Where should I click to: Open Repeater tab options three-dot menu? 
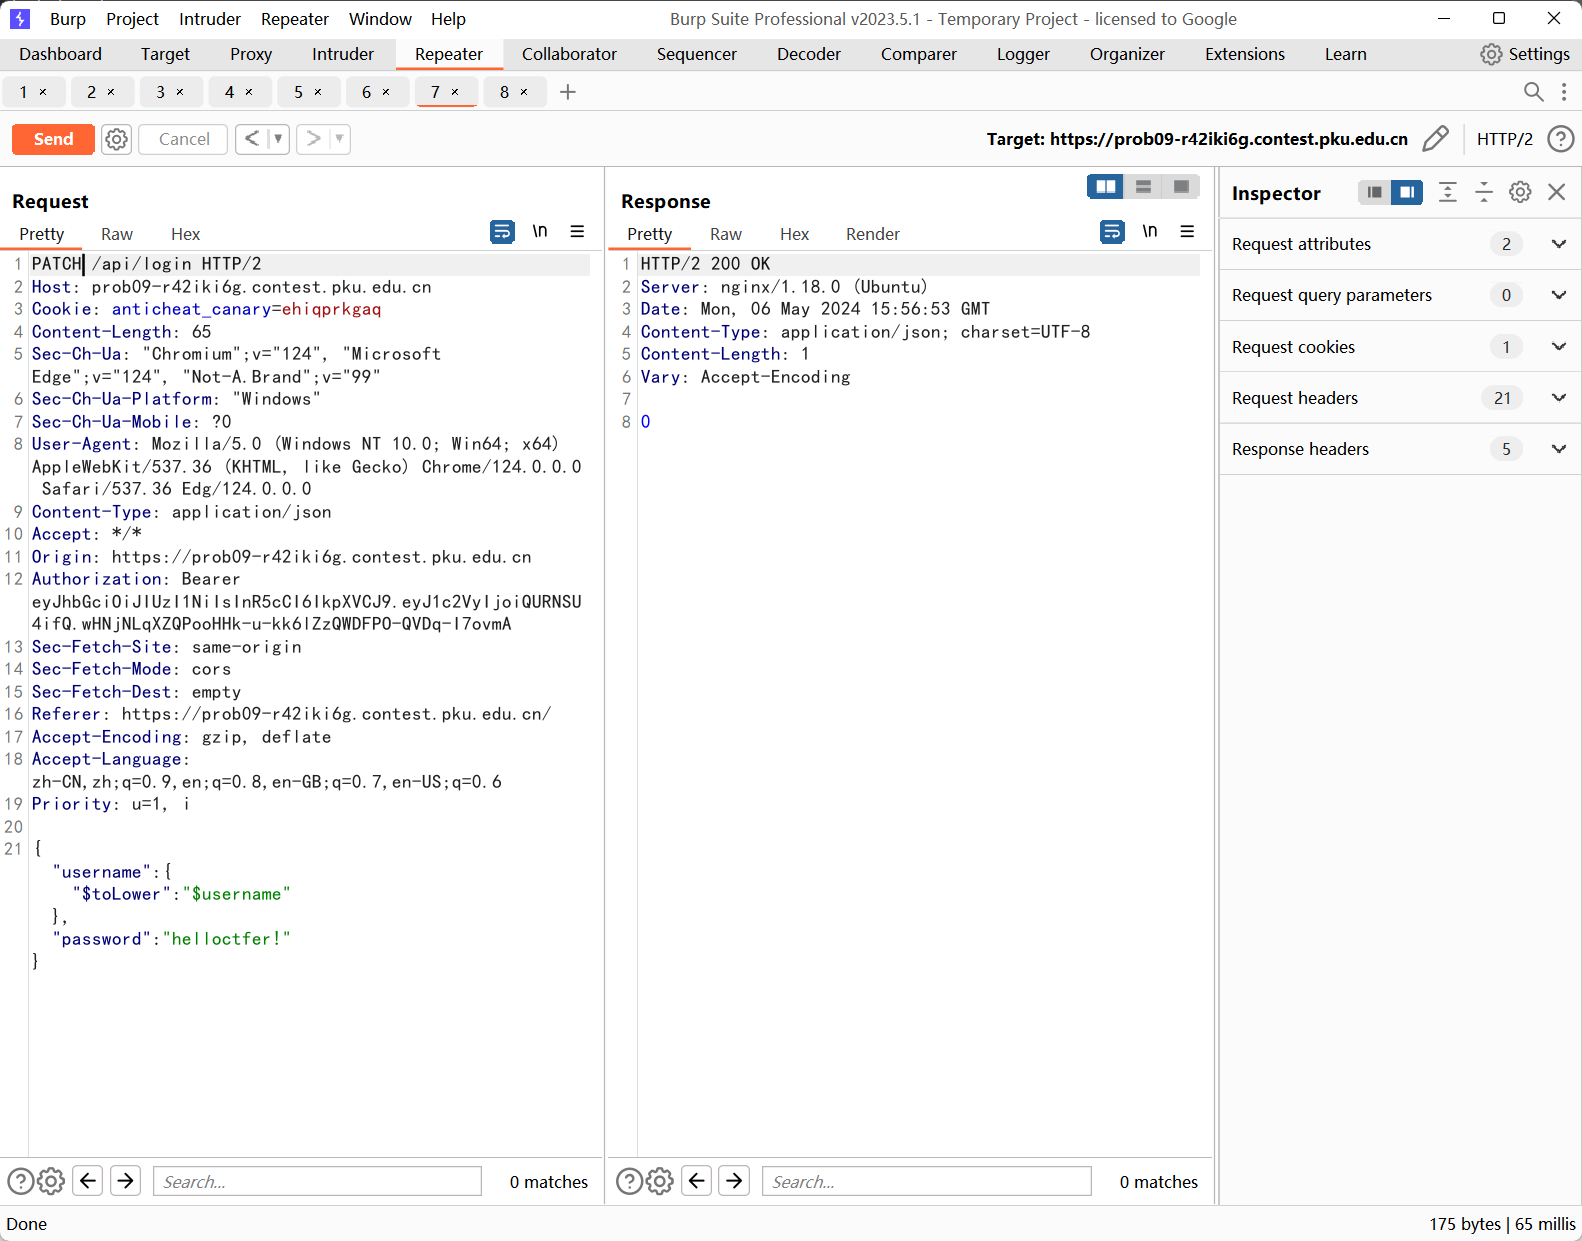point(1564,92)
